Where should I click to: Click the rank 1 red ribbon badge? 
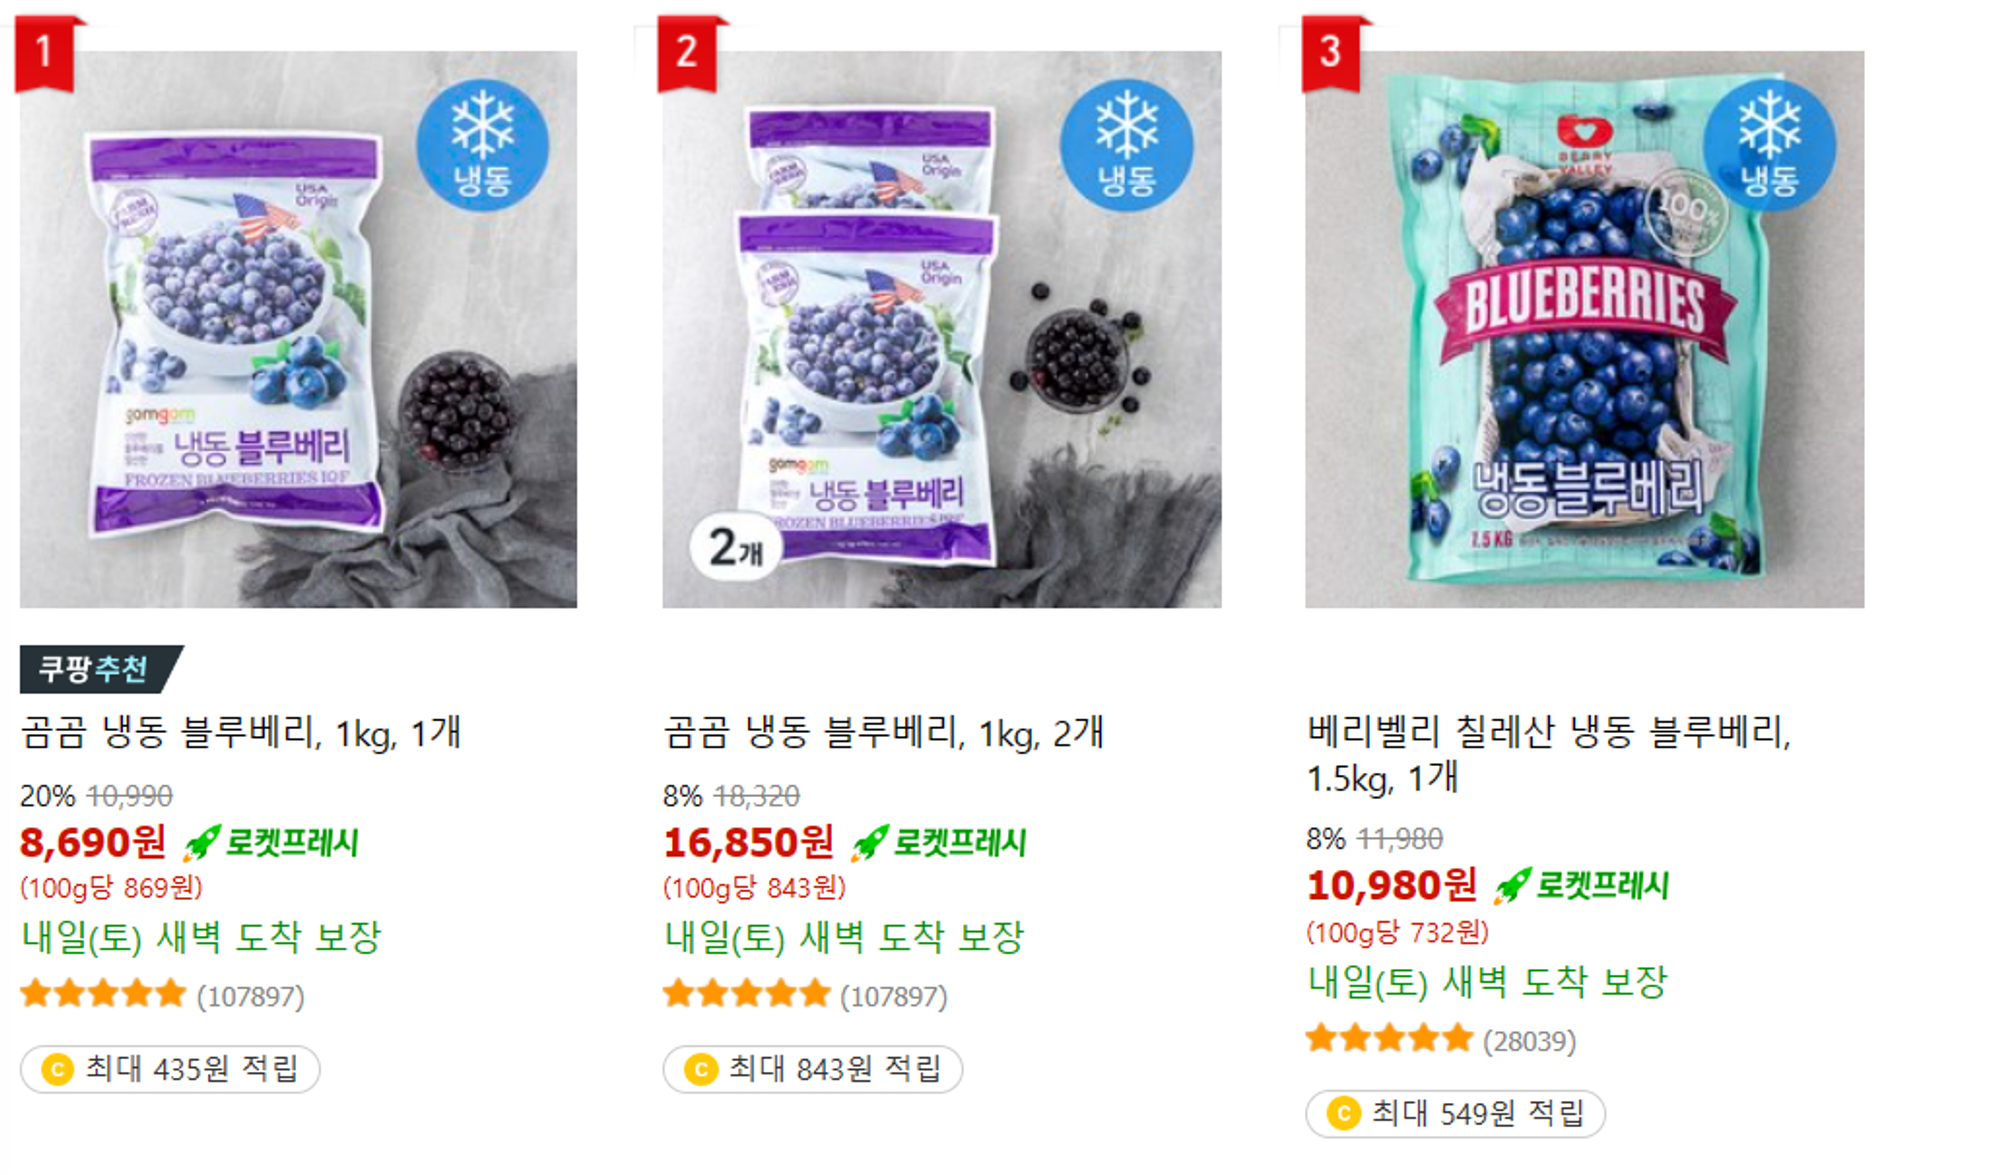46,53
